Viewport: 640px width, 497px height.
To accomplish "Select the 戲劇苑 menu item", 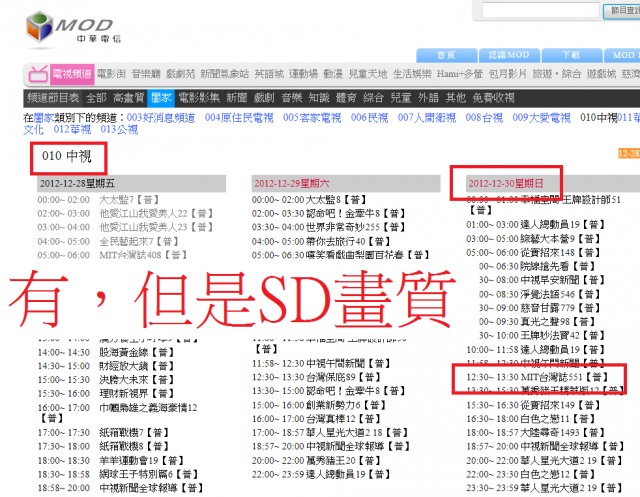I will click(180, 74).
